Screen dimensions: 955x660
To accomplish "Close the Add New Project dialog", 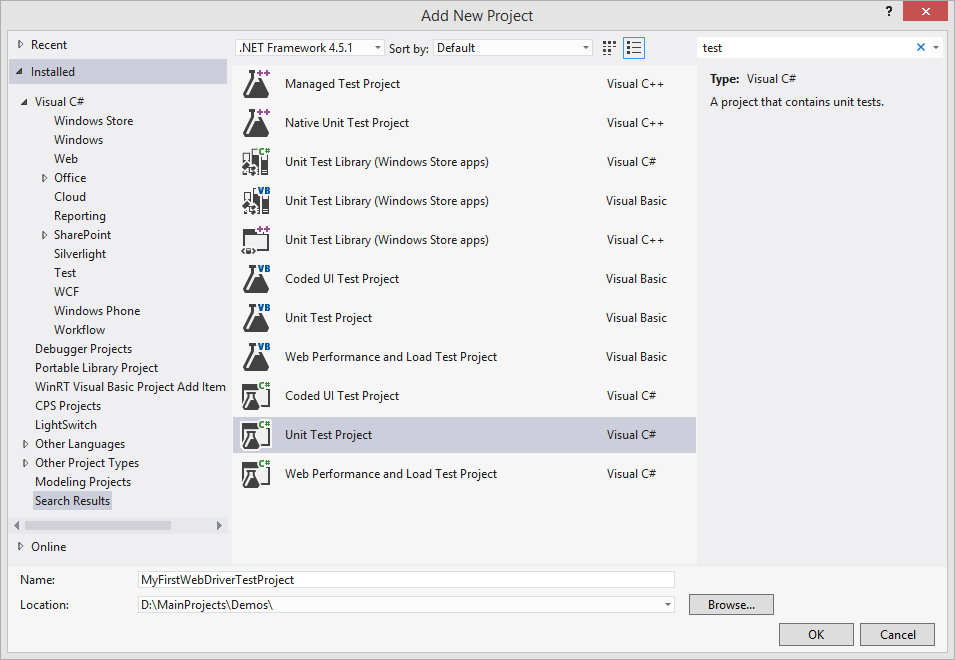I will (925, 11).
